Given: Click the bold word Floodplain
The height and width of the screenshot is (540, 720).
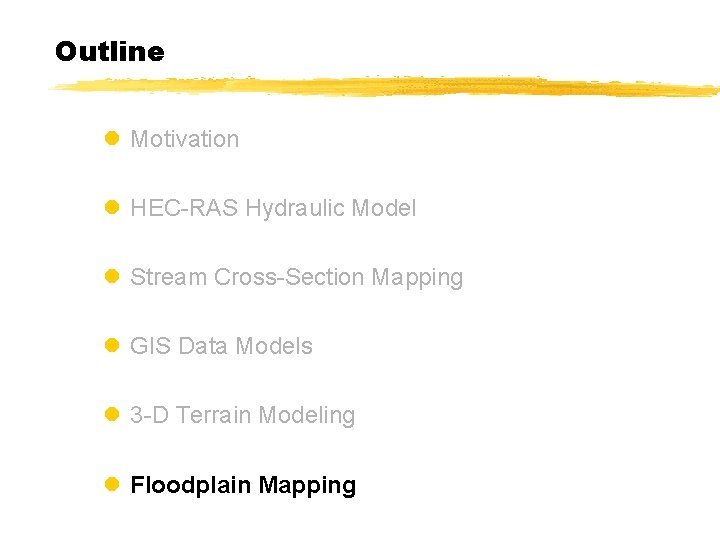Looking at the screenshot, I should point(191,486).
